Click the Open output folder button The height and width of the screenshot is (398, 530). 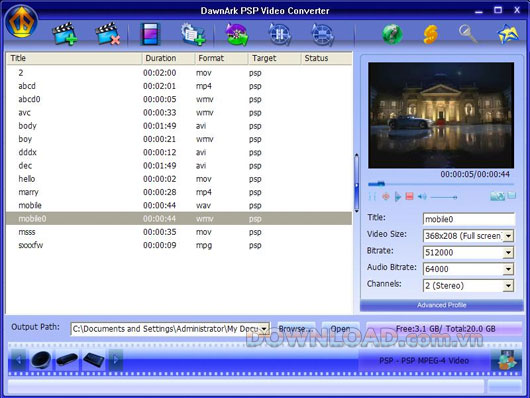point(340,329)
